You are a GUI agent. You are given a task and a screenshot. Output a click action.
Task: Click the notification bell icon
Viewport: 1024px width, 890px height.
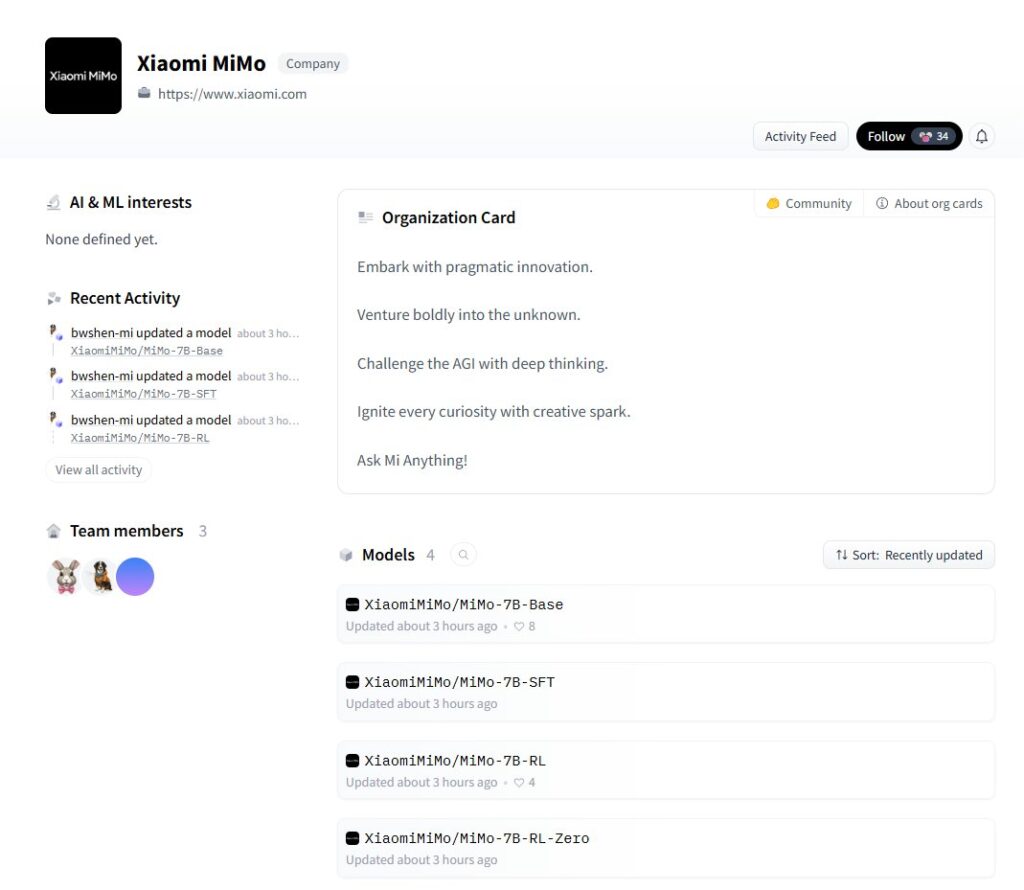982,136
